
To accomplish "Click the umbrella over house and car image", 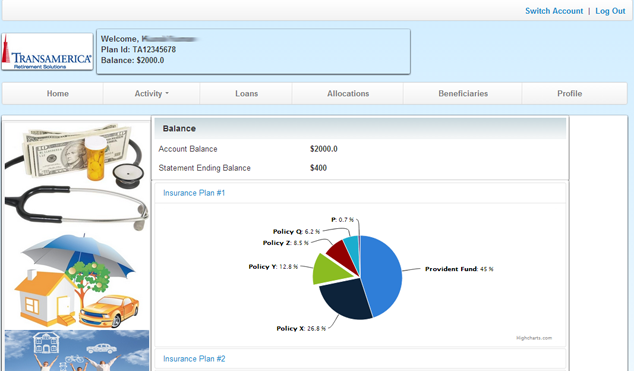I will click(x=77, y=280).
